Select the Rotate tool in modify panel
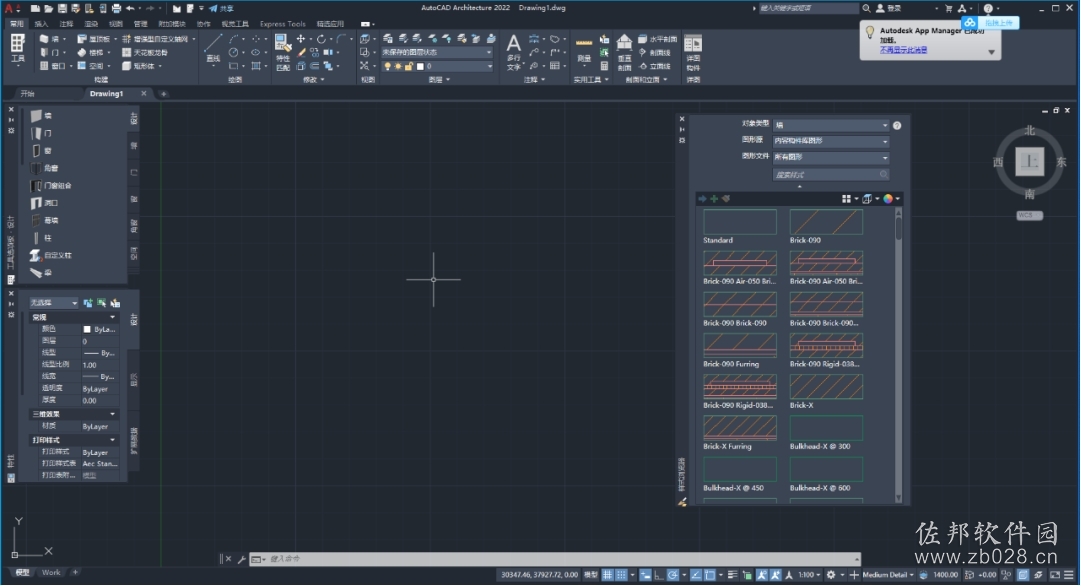 click(x=321, y=39)
